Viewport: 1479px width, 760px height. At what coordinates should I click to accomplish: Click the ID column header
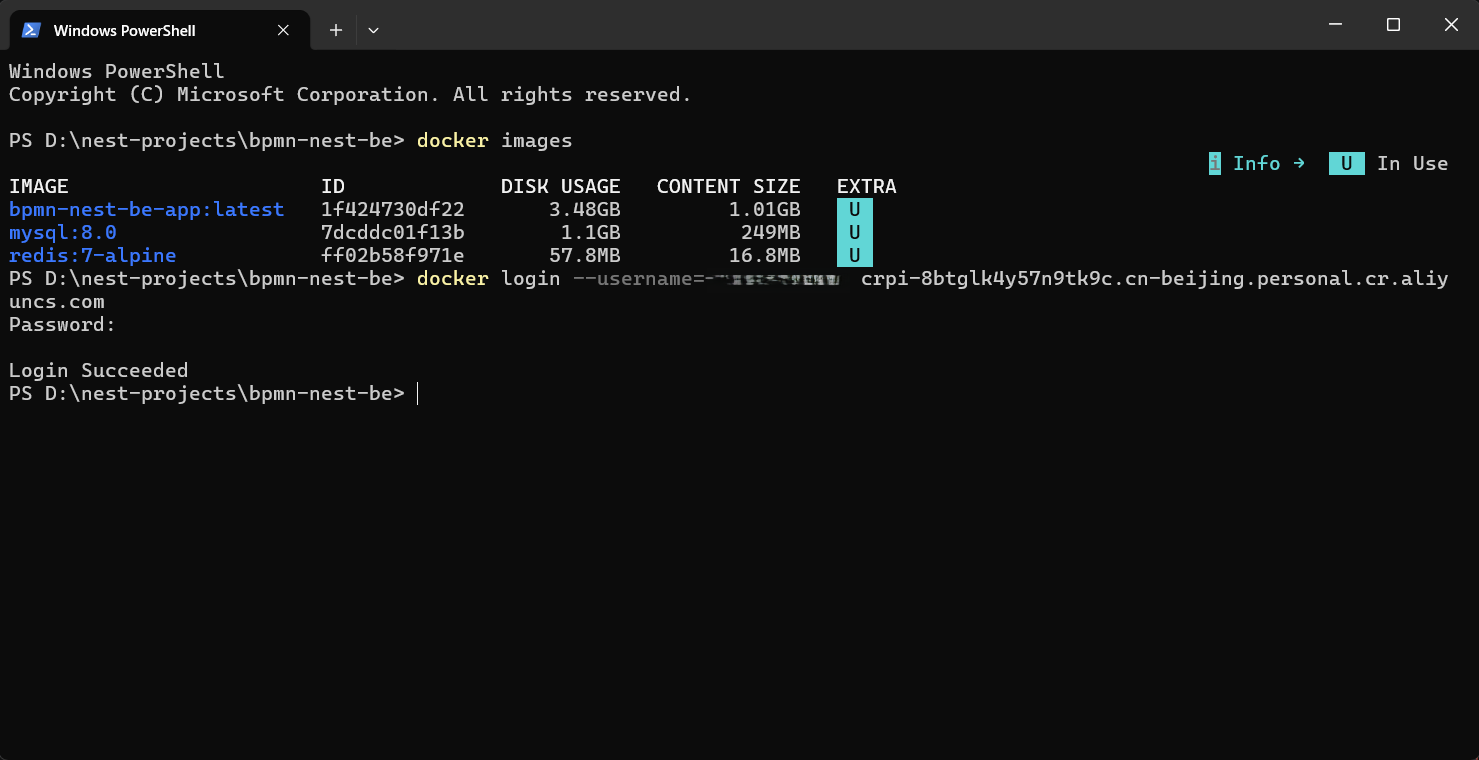[333, 186]
